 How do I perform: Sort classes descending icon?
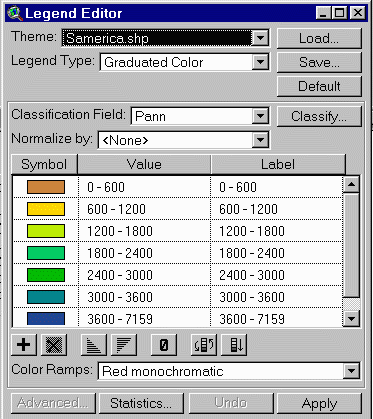click(124, 345)
